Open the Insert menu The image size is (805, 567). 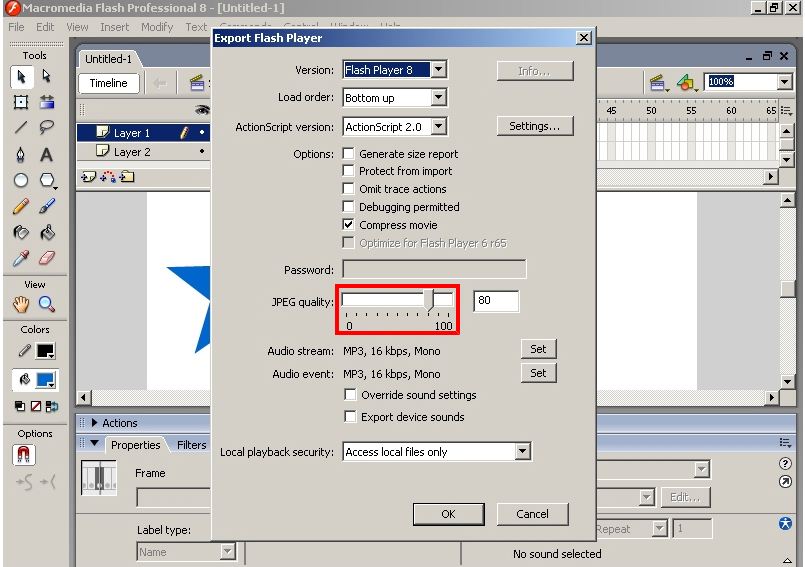[114, 27]
